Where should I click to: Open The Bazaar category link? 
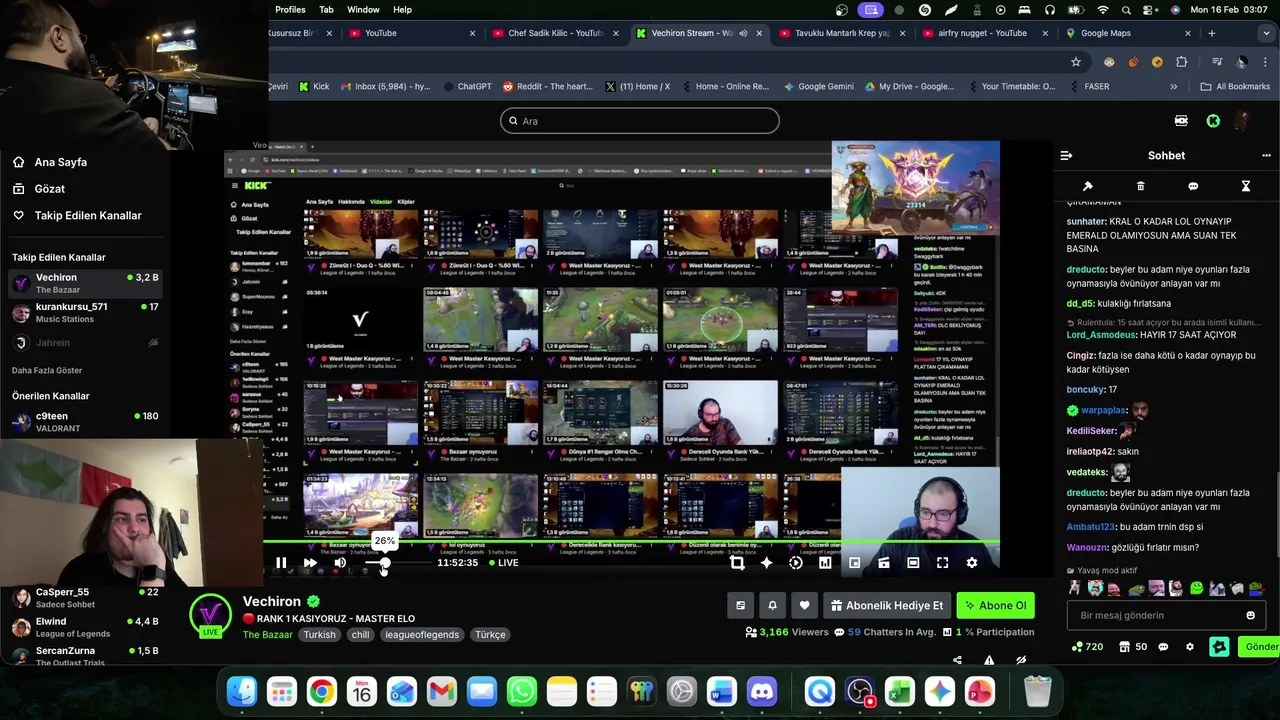(x=268, y=635)
